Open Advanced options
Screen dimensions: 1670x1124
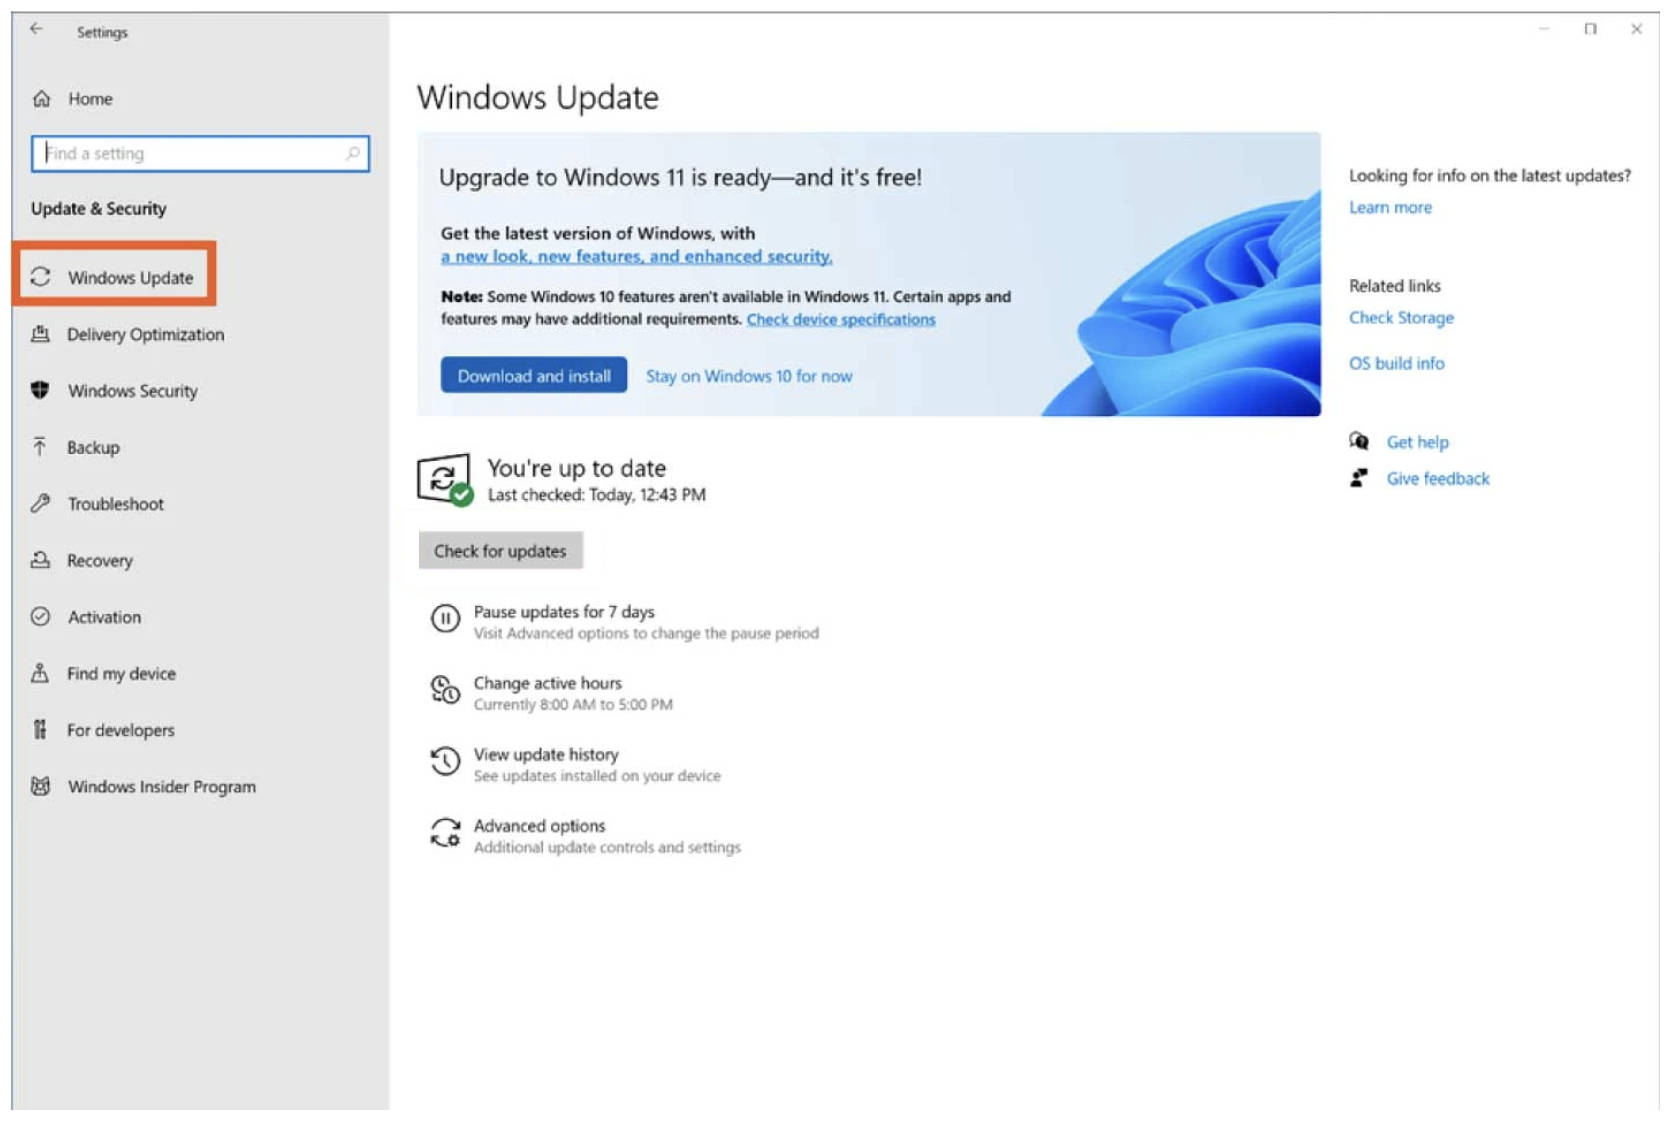539,826
